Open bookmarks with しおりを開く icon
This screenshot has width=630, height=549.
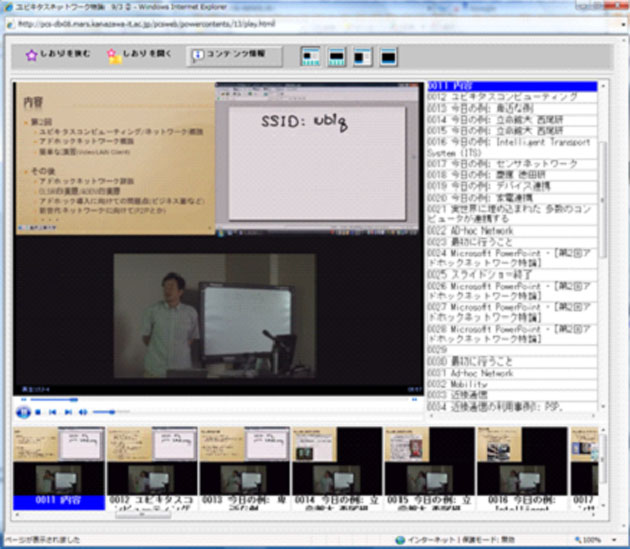pyautogui.click(x=115, y=56)
